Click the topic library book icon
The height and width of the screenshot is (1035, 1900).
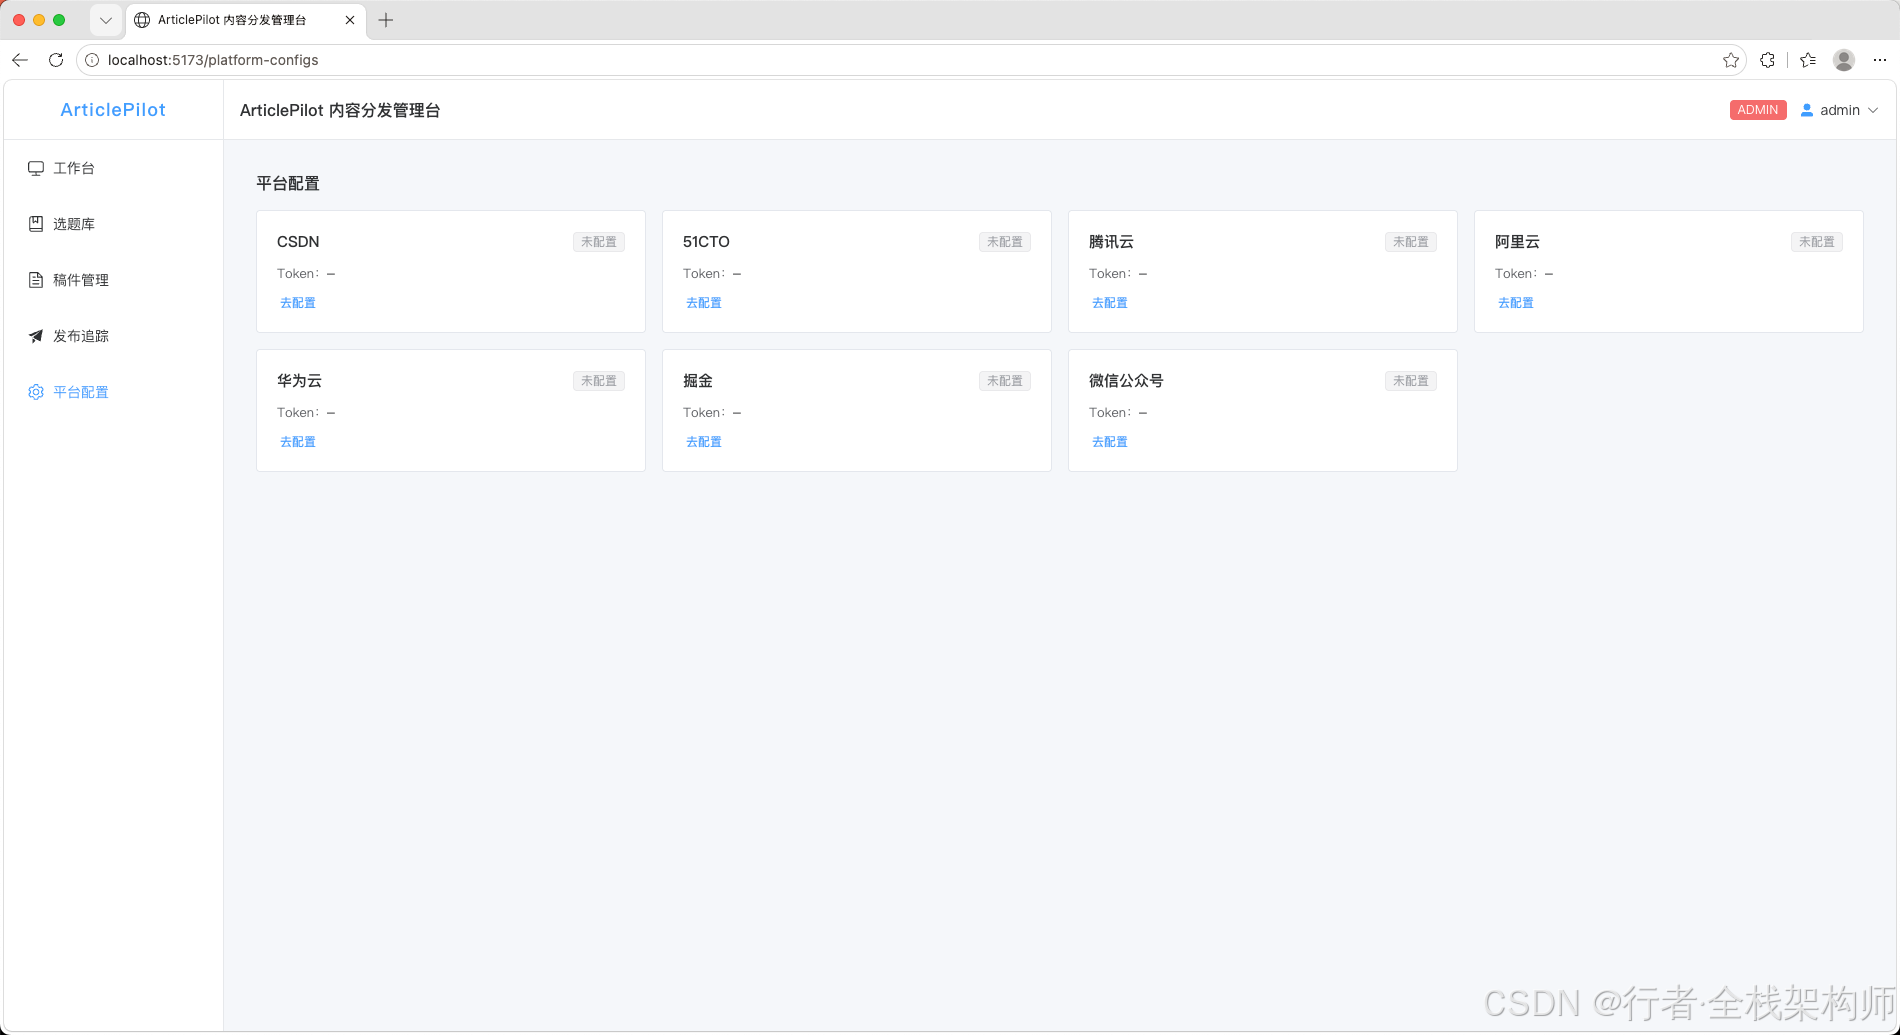coord(36,224)
